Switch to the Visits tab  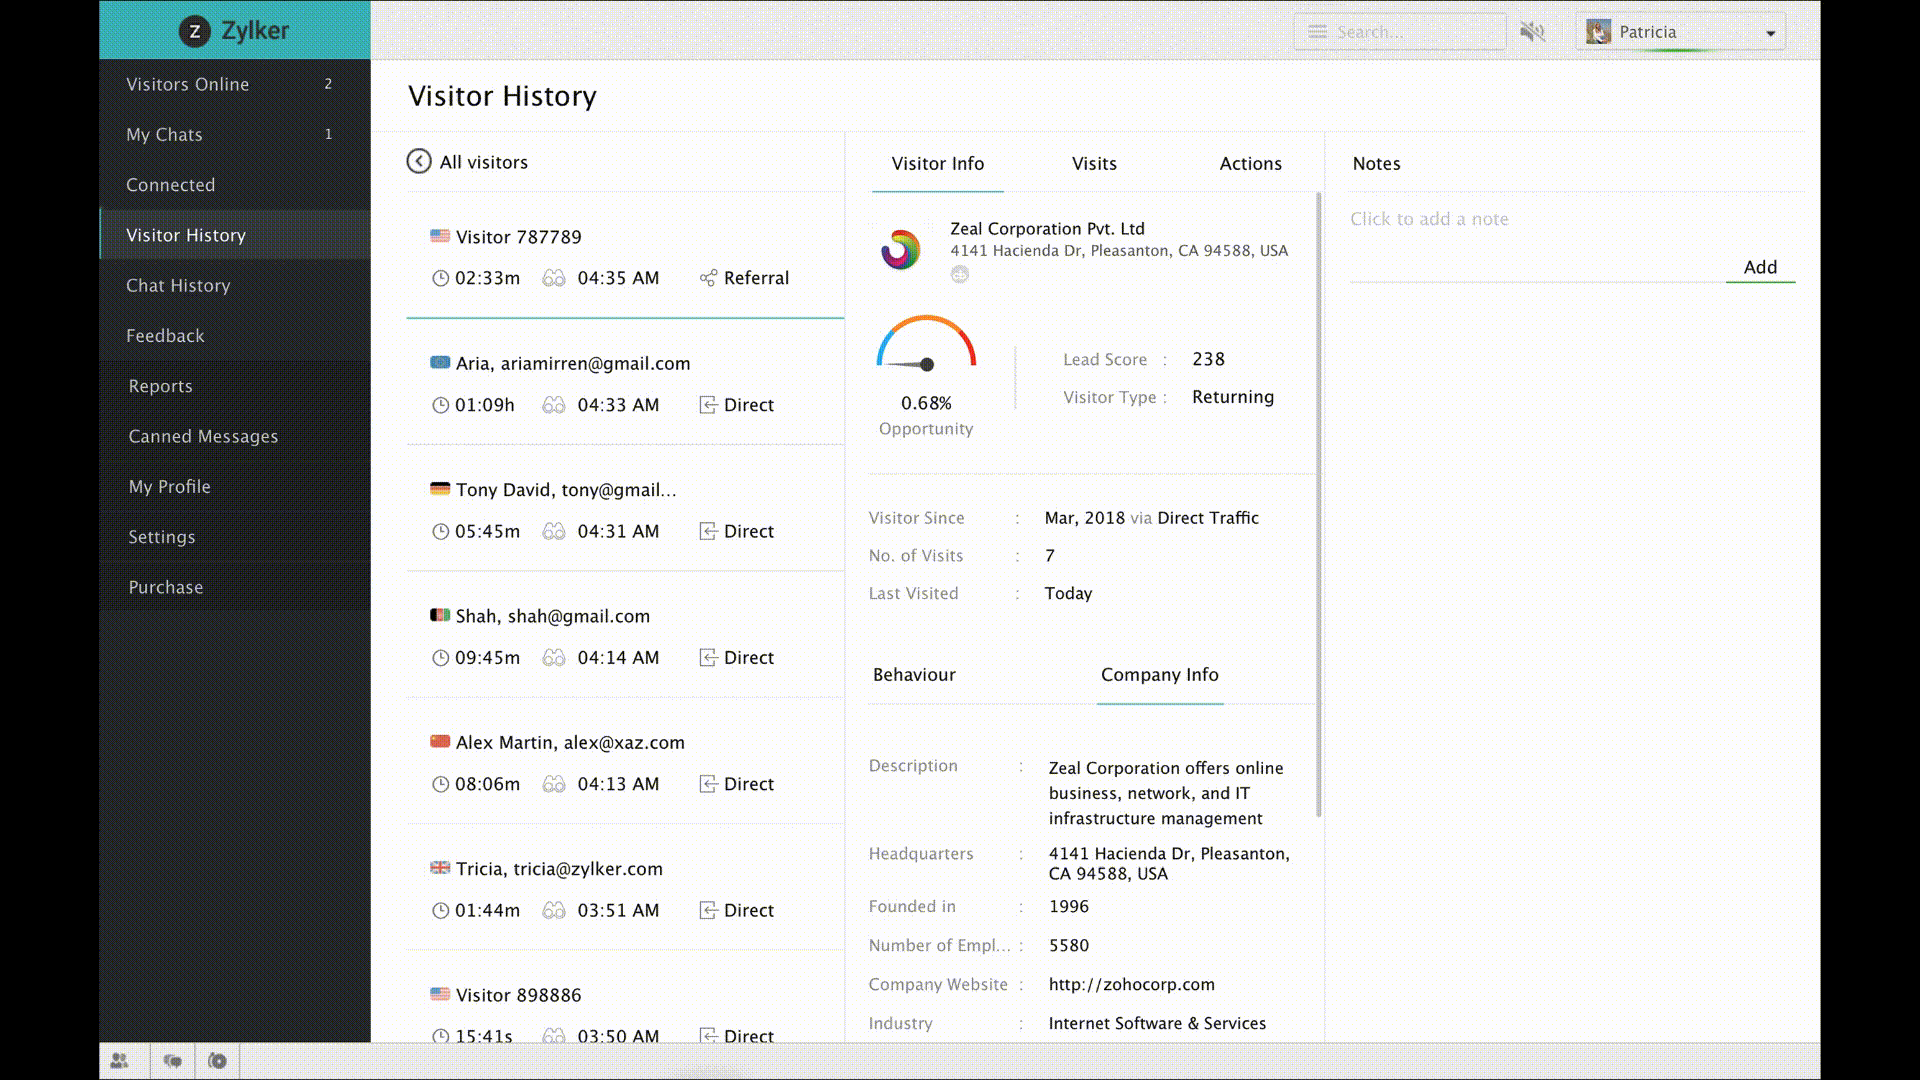[1093, 164]
